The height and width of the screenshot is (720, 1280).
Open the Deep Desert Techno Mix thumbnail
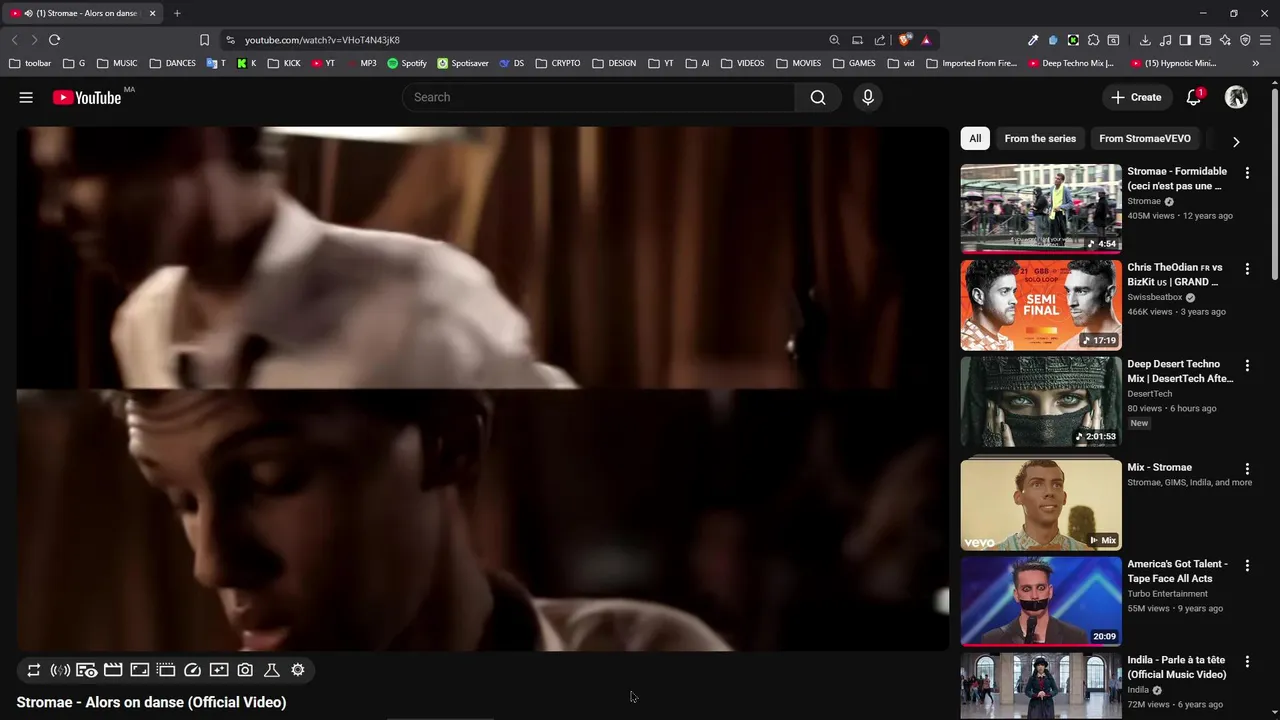click(1041, 401)
